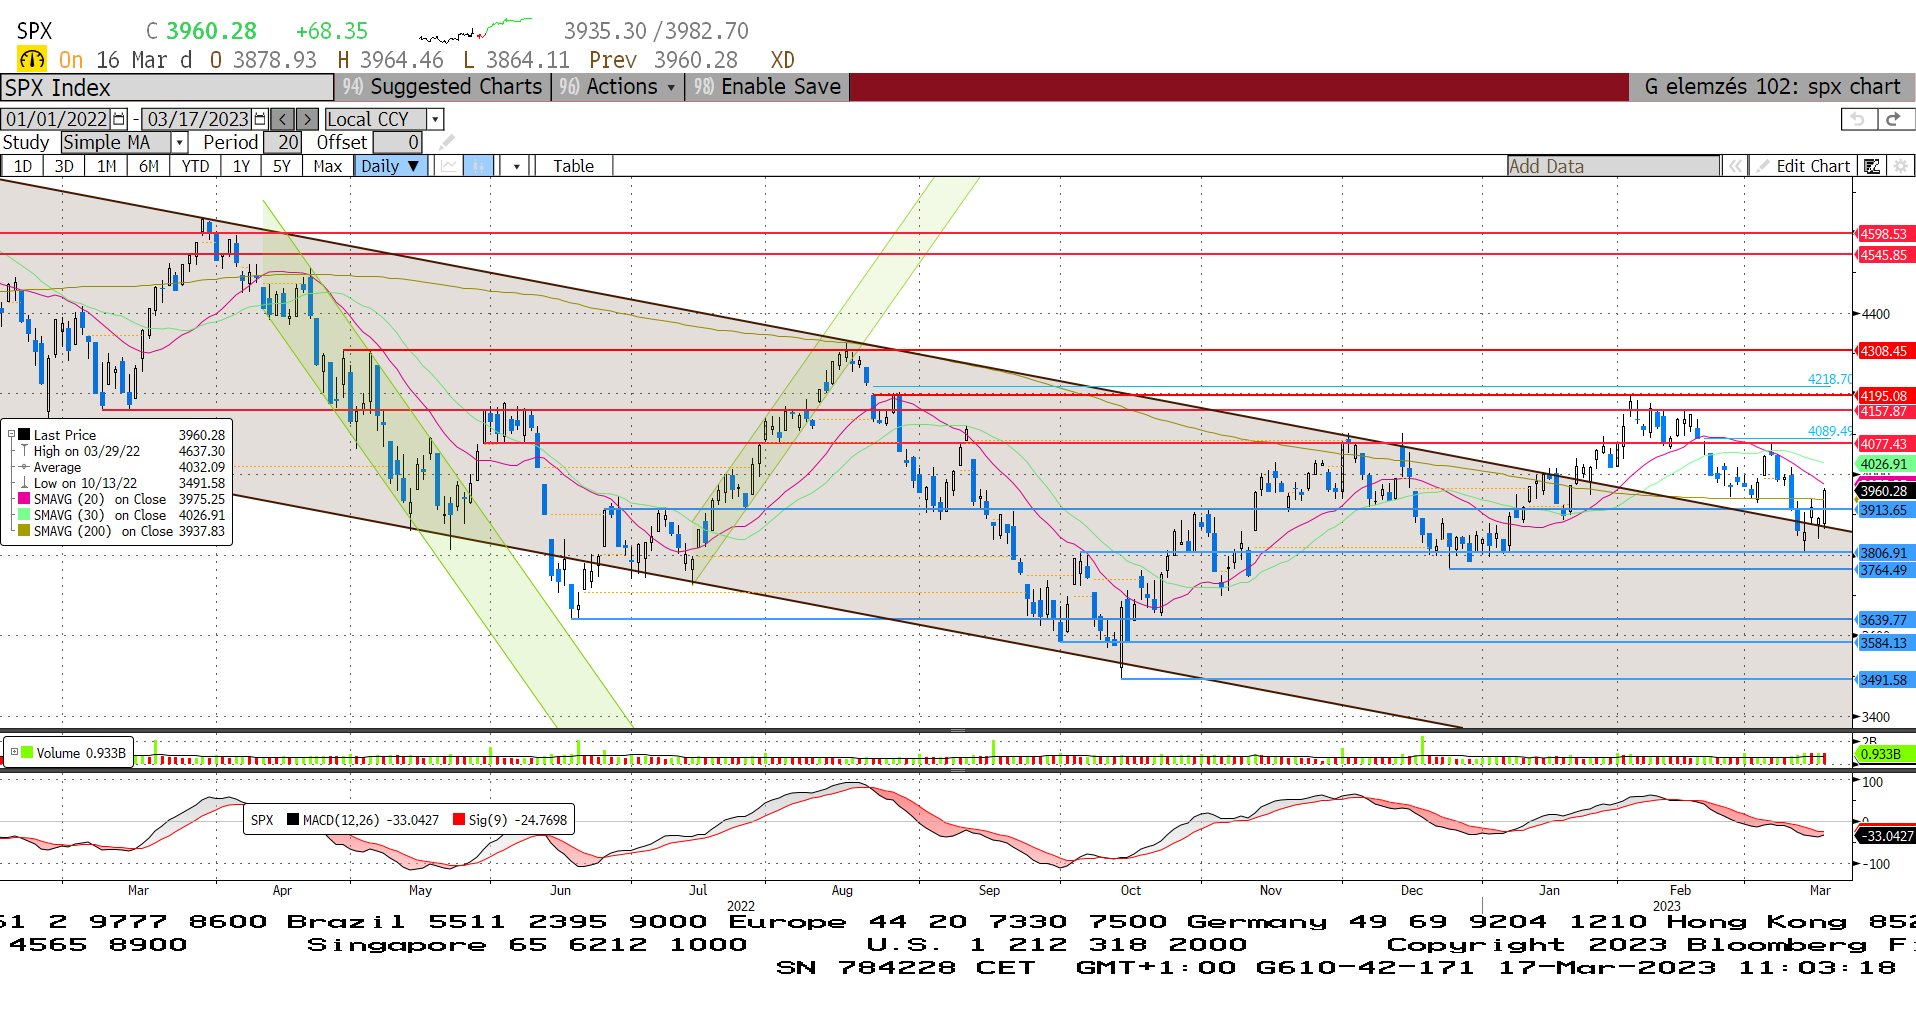This screenshot has width=1916, height=1023.
Task: Click the Offset value field
Action: pyautogui.click(x=398, y=142)
